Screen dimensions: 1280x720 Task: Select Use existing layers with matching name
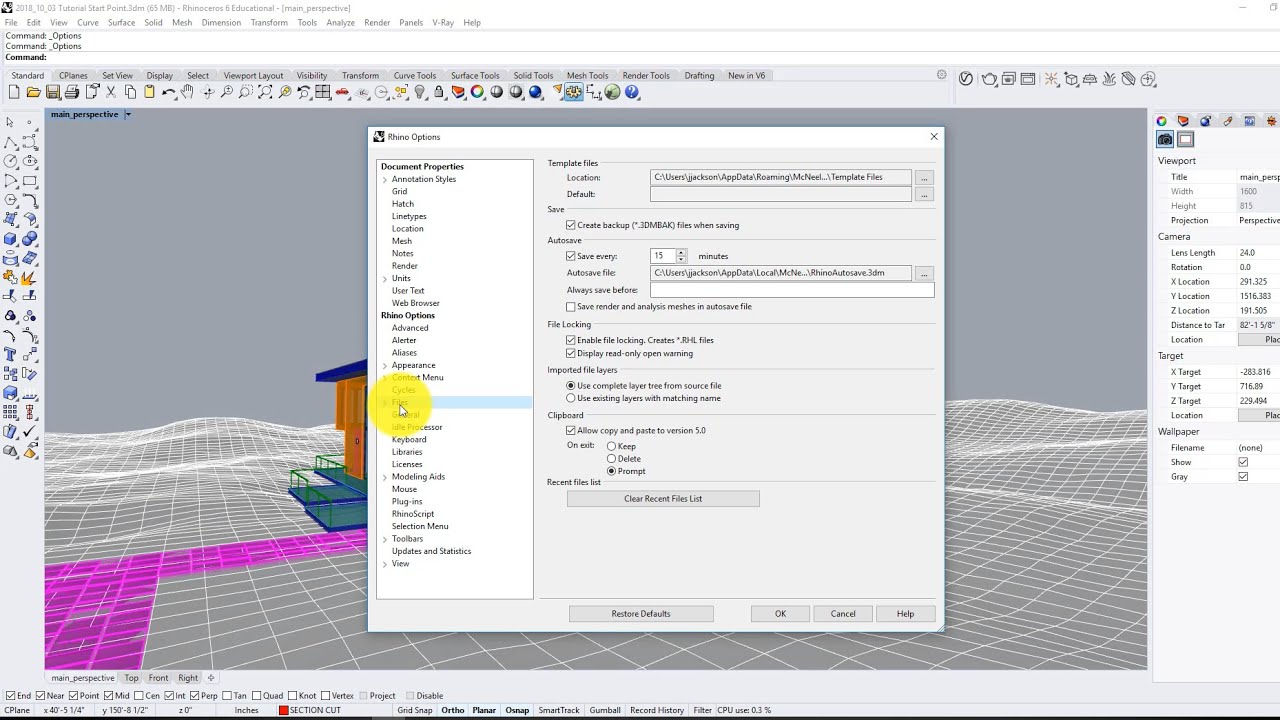click(x=571, y=398)
